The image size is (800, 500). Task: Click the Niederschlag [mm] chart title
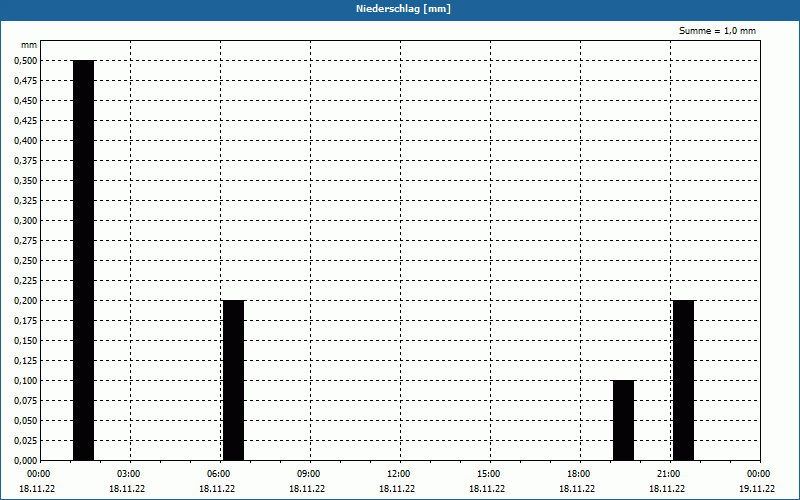pos(403,9)
